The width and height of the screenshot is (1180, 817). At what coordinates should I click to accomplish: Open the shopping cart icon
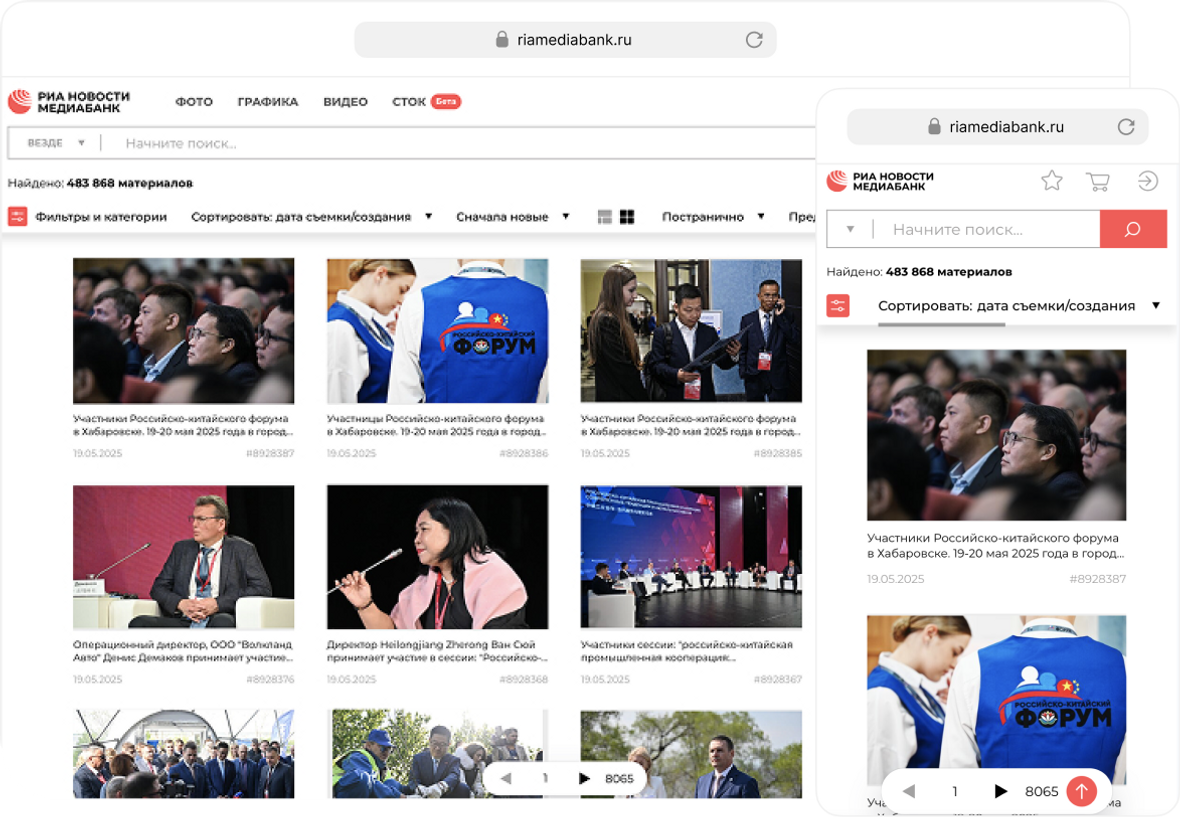click(x=1098, y=180)
